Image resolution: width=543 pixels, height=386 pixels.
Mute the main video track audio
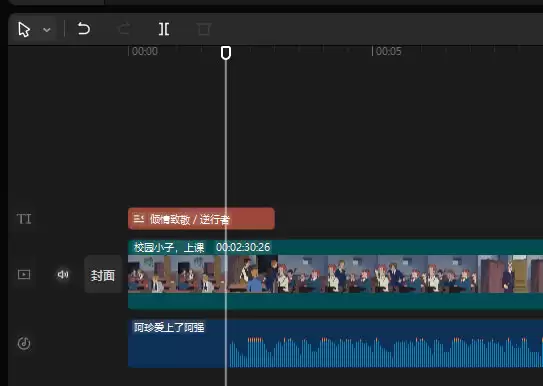63,275
